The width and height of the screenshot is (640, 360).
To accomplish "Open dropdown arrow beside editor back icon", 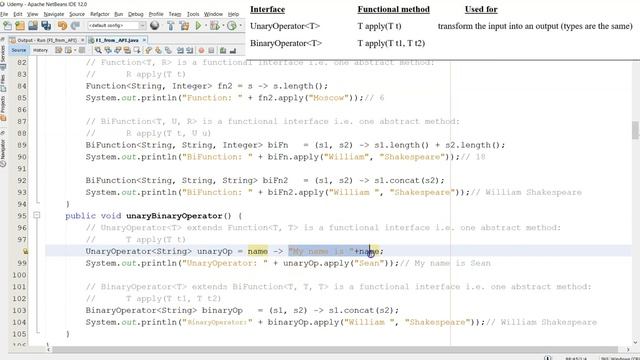I will (x=75, y=50).
